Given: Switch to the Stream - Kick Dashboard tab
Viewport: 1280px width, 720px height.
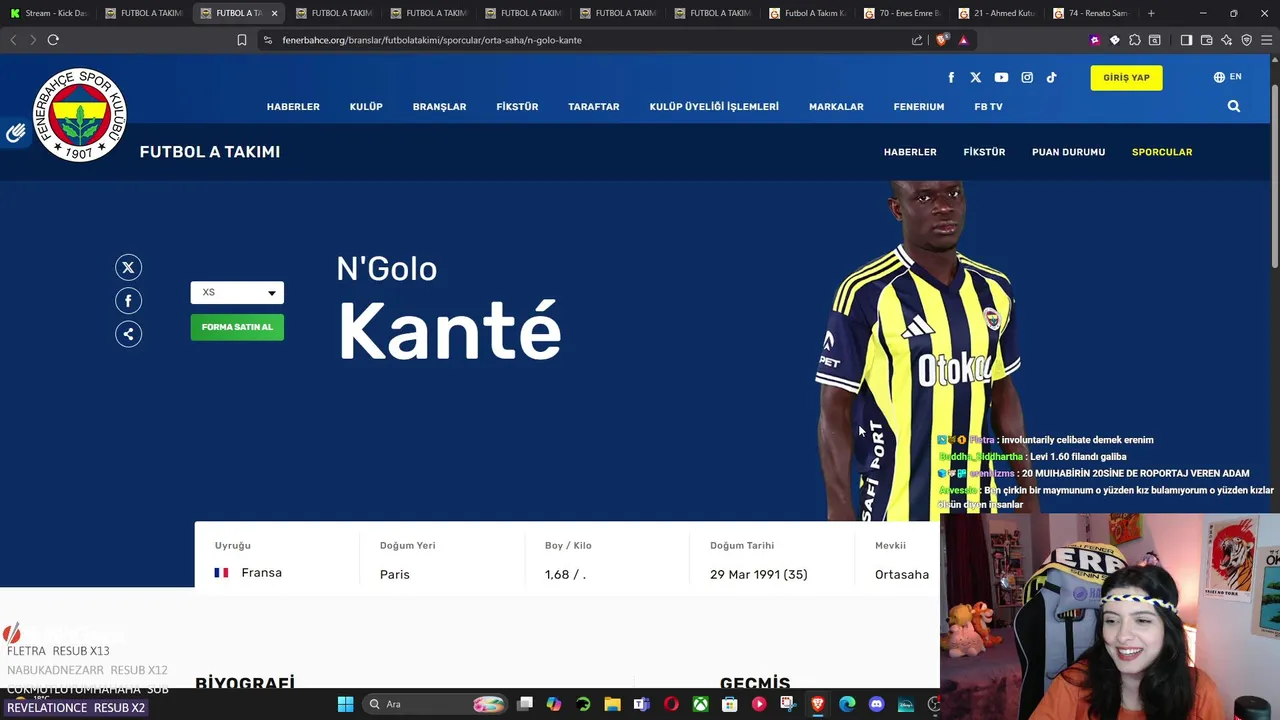Looking at the screenshot, I should click(x=47, y=13).
